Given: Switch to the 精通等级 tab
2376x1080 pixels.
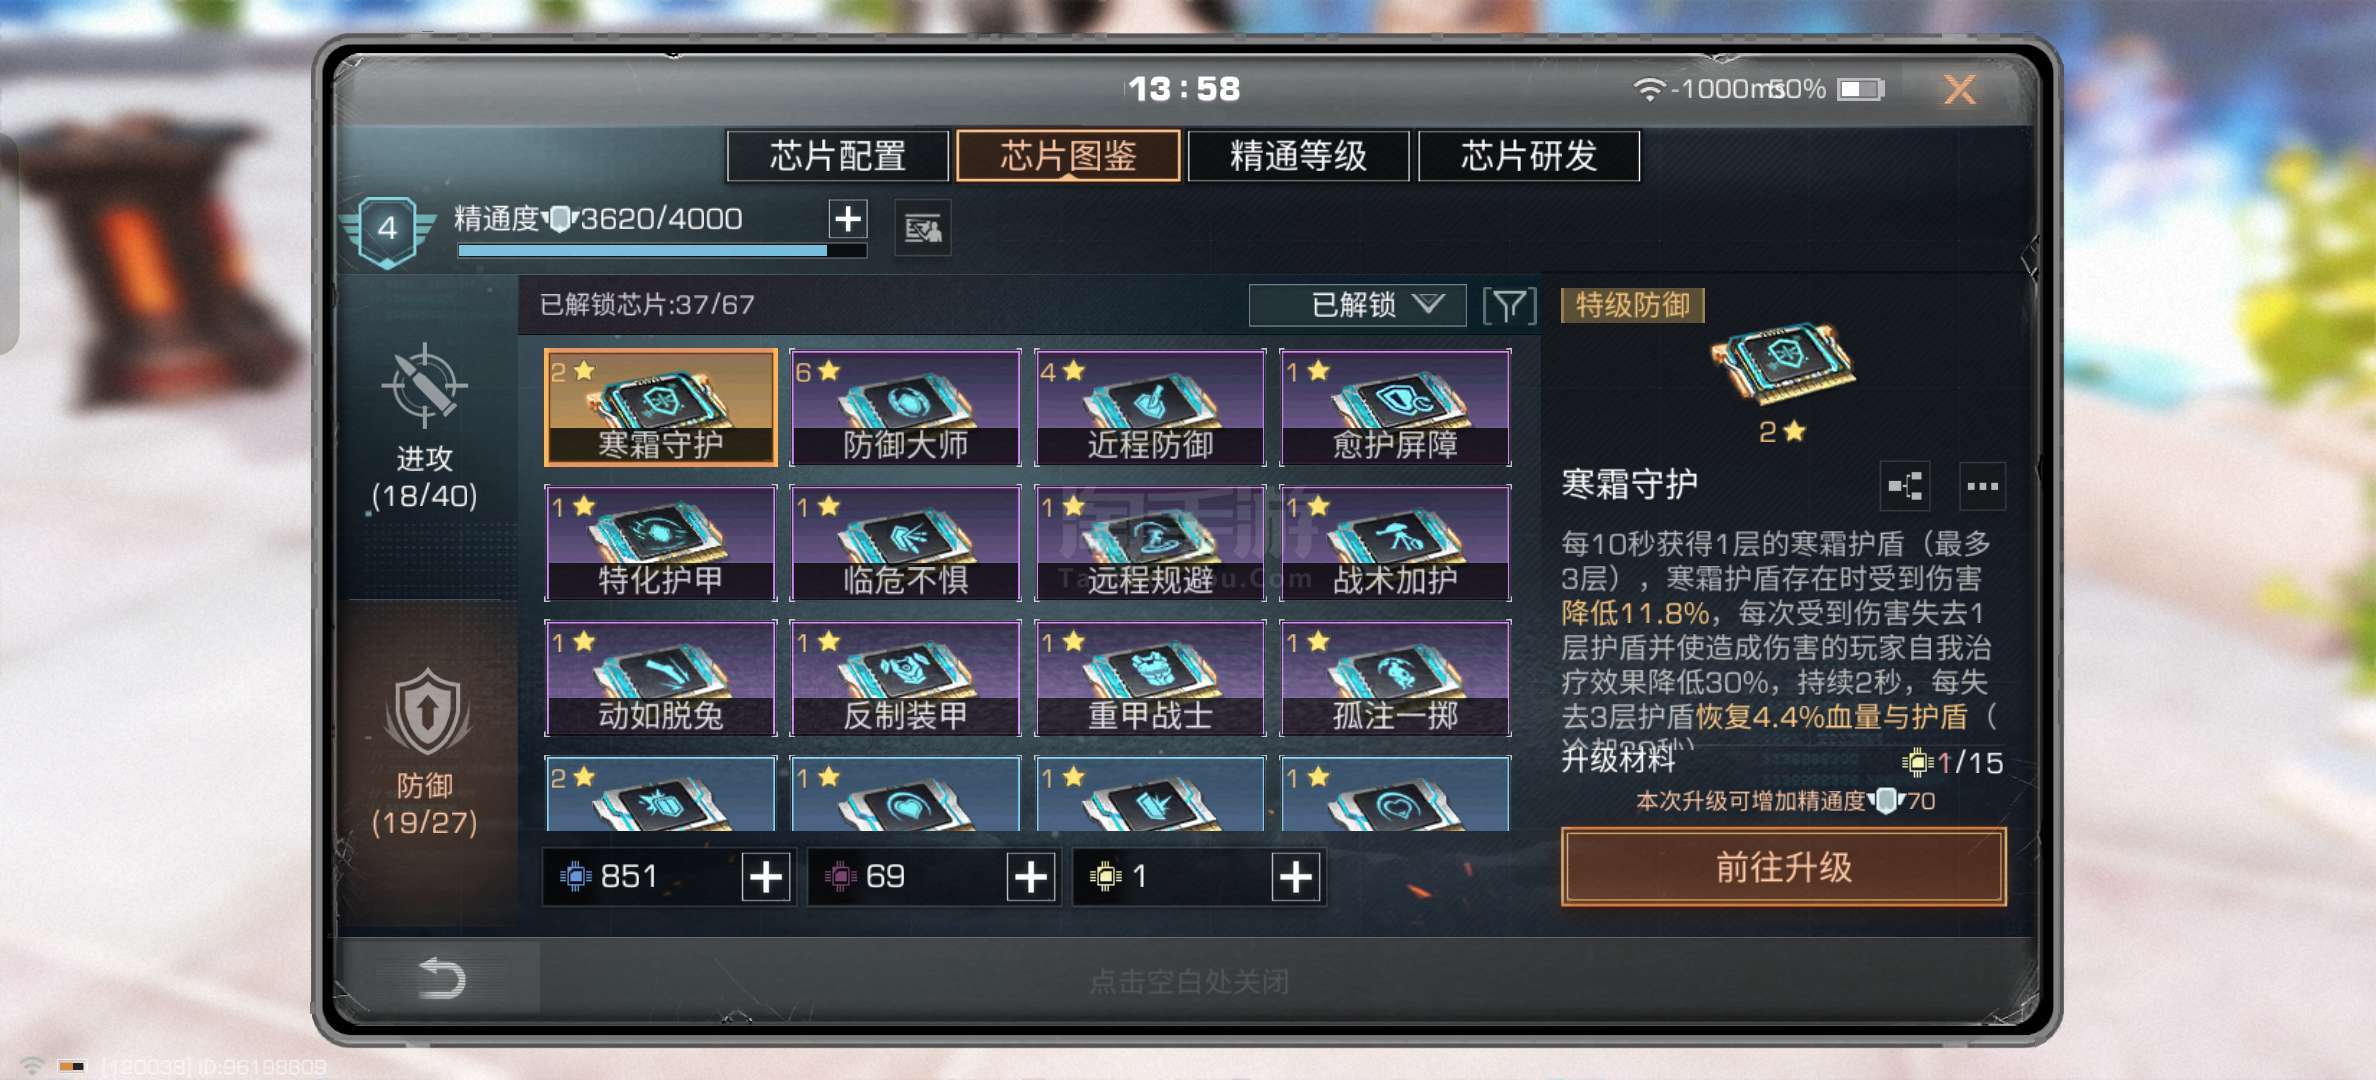Looking at the screenshot, I should click(1298, 156).
